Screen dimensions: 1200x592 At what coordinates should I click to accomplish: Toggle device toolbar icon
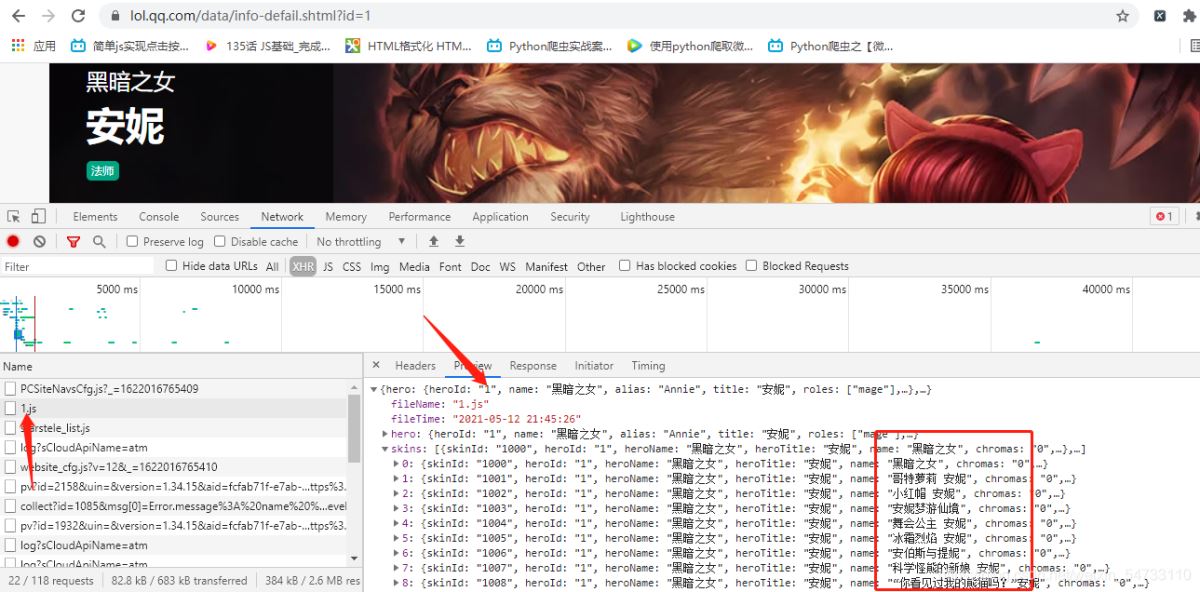(38, 216)
